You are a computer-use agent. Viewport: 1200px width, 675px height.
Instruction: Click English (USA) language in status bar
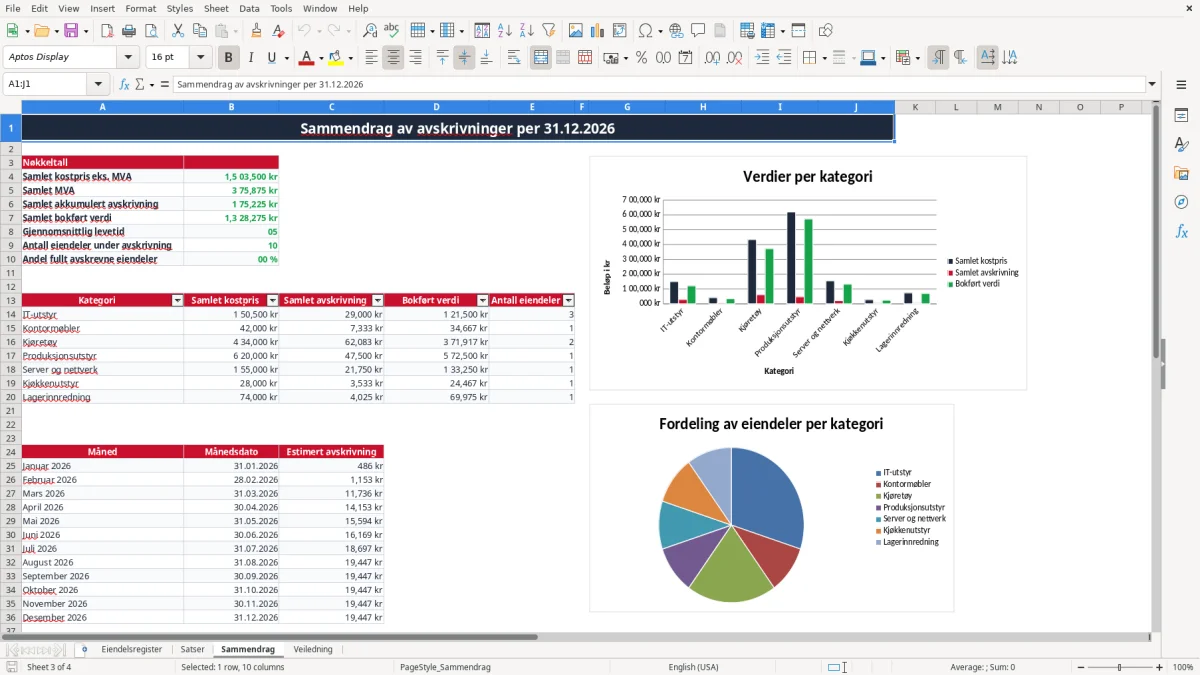pos(693,667)
